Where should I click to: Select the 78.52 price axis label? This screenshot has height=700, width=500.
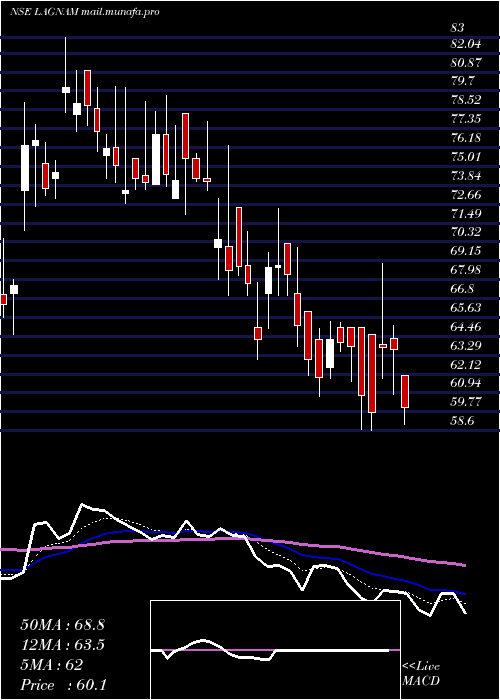click(466, 100)
